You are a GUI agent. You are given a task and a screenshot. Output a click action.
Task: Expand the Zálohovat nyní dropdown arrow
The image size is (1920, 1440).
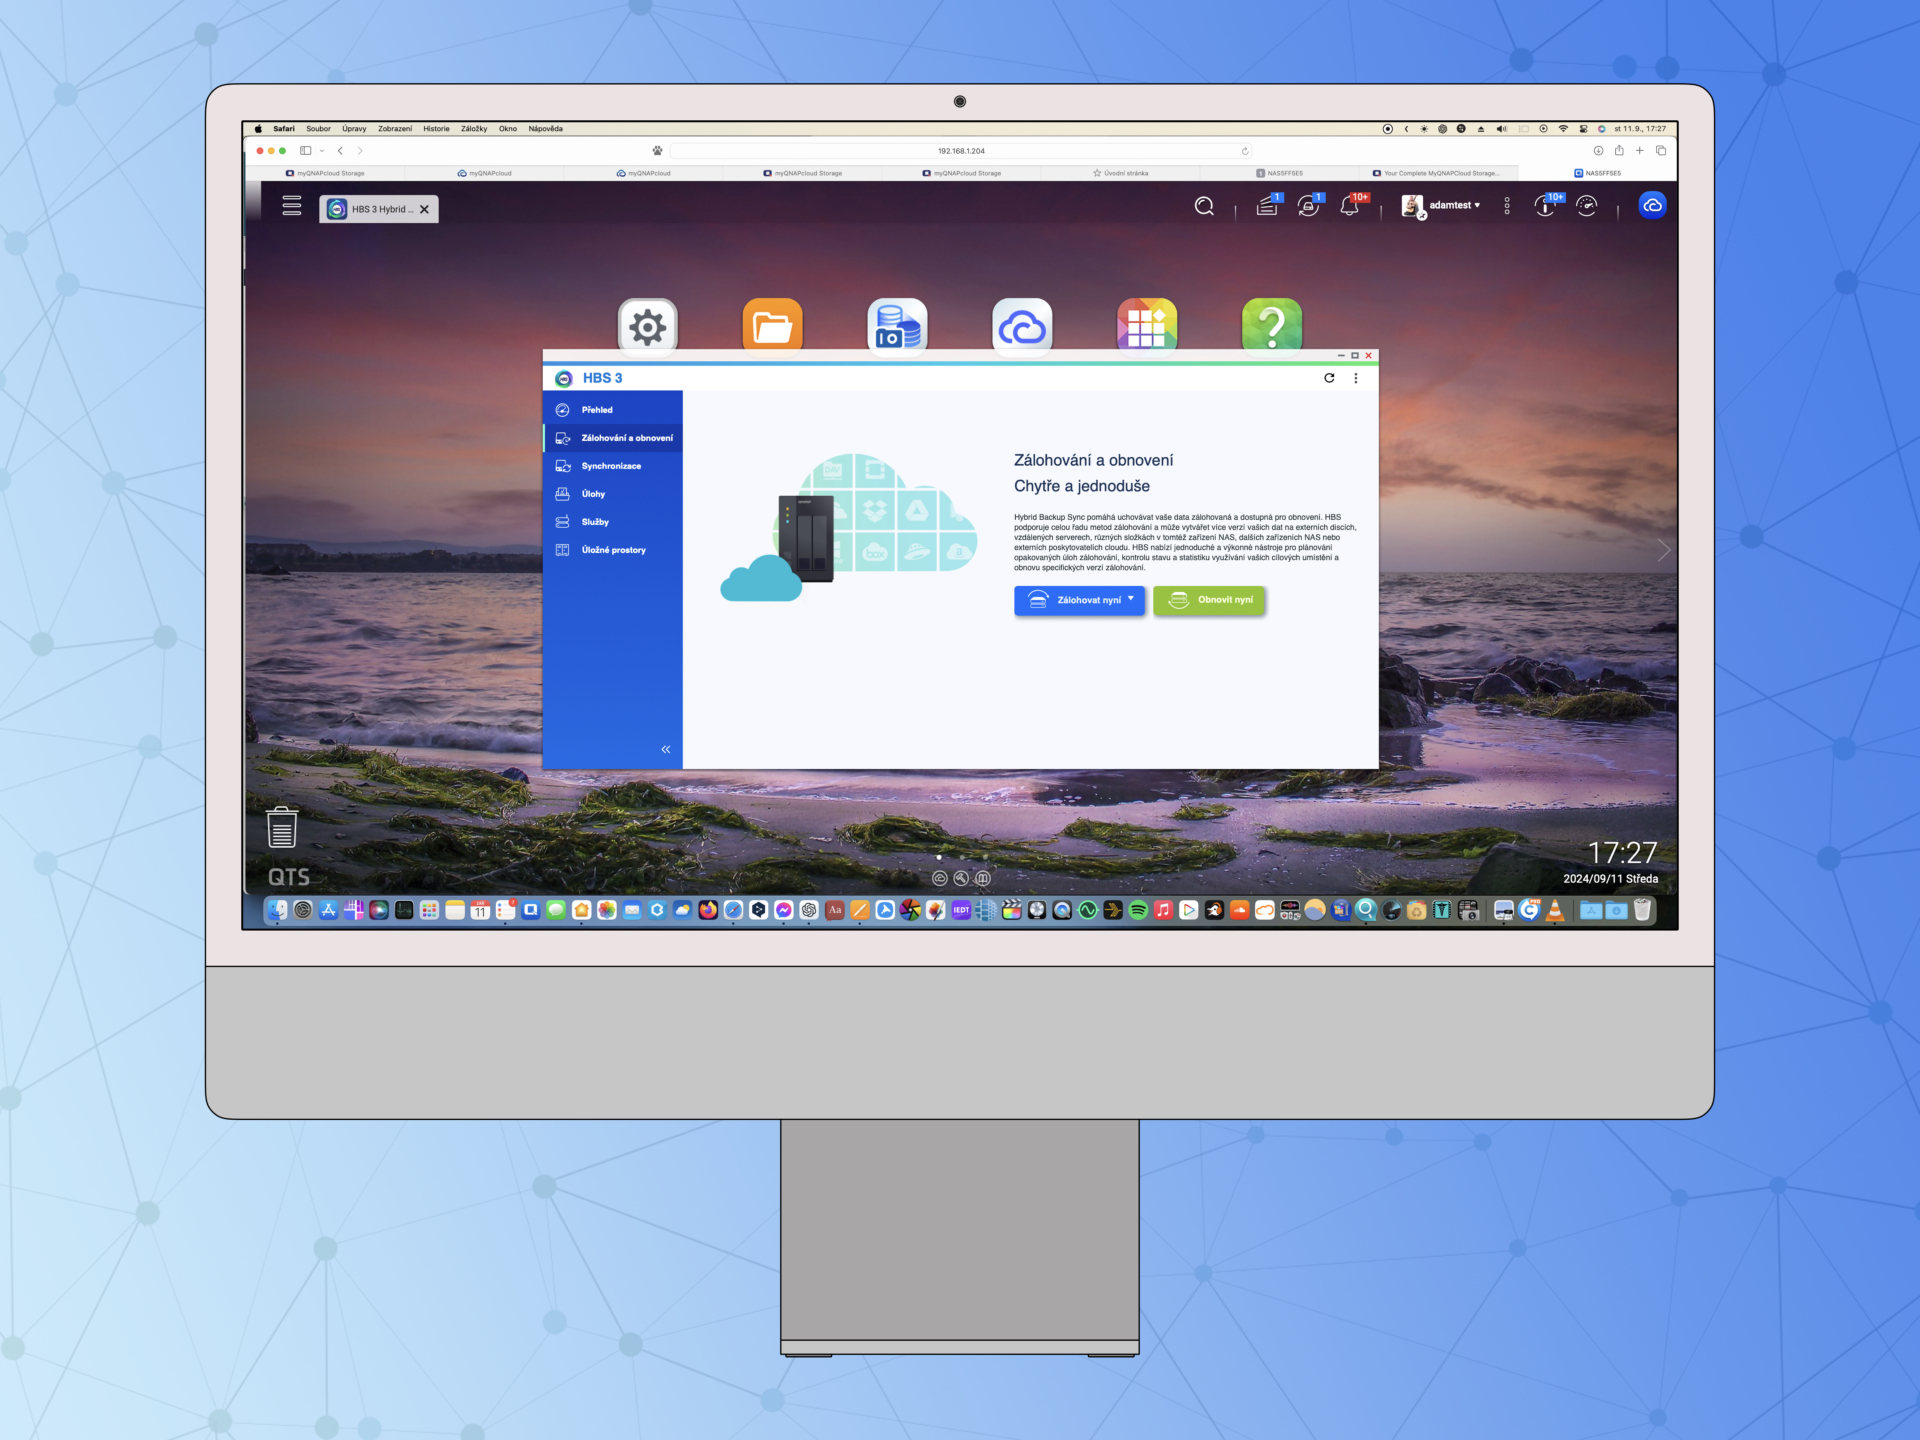coord(1131,599)
